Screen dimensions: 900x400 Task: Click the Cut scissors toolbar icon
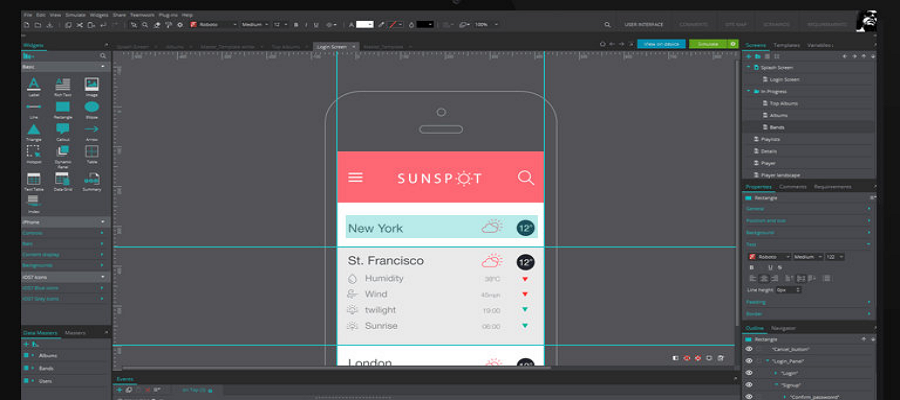pyautogui.click(x=79, y=25)
